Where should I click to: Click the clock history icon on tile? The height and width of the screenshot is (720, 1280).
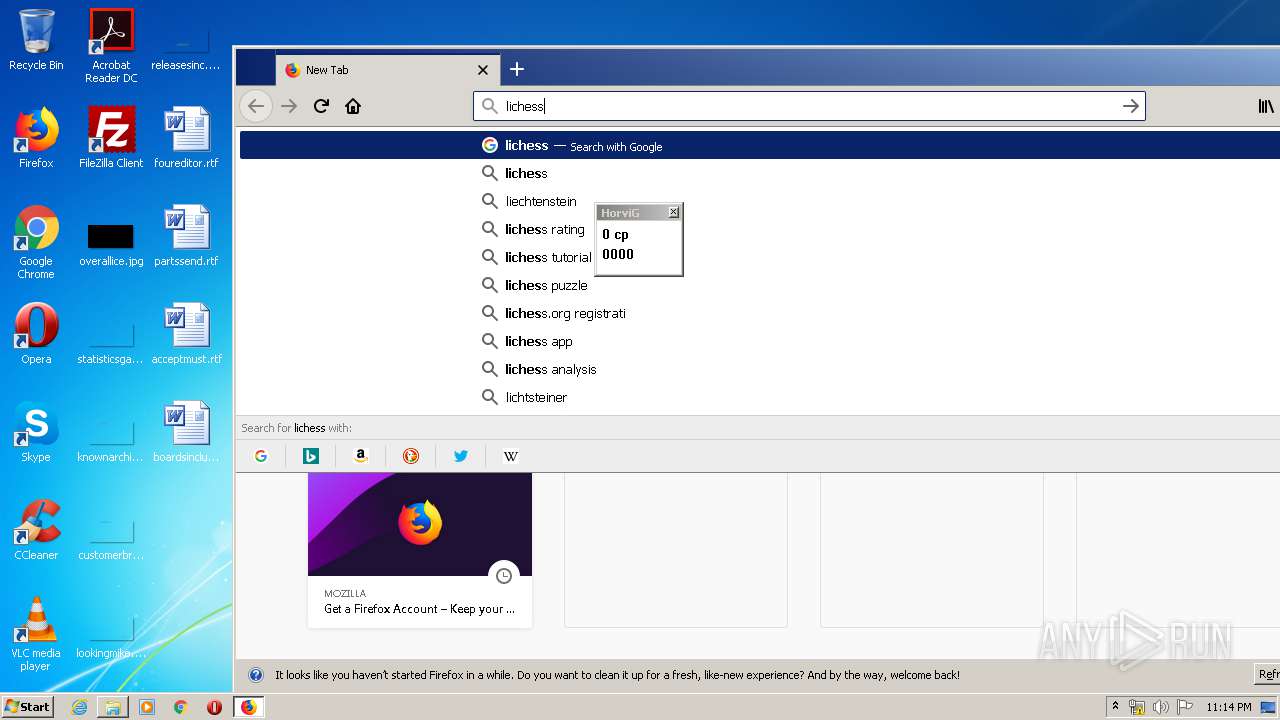tap(504, 576)
